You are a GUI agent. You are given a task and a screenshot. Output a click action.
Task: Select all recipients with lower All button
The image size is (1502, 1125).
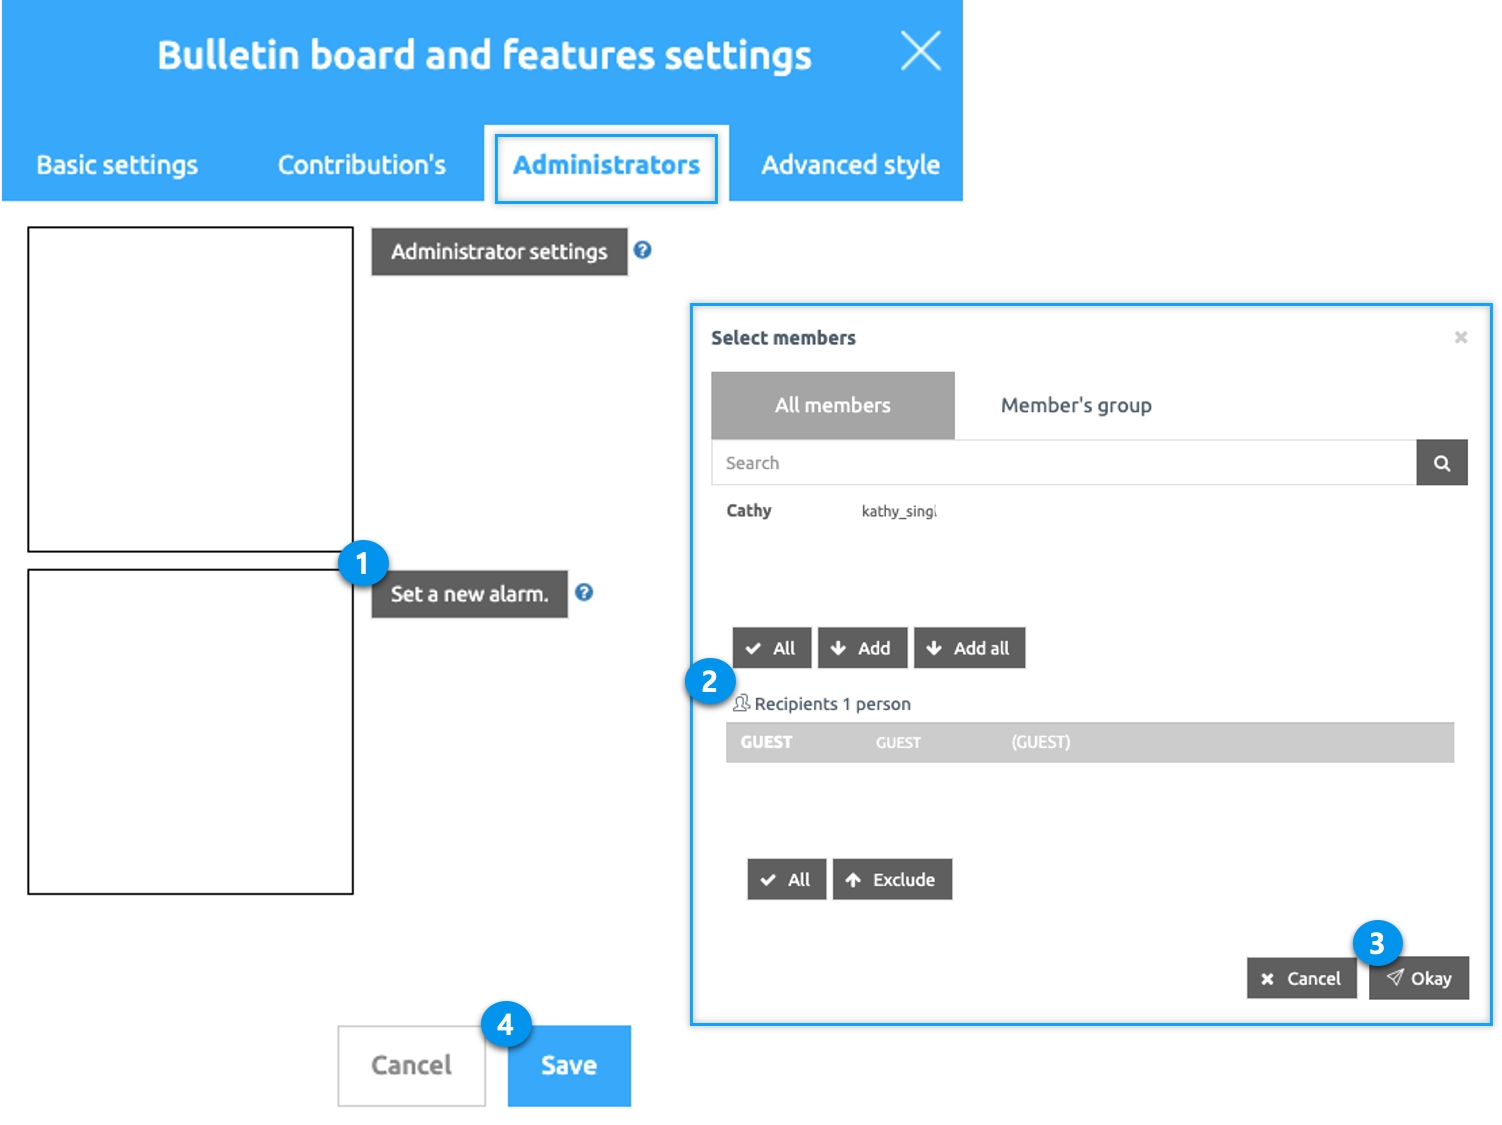point(787,880)
